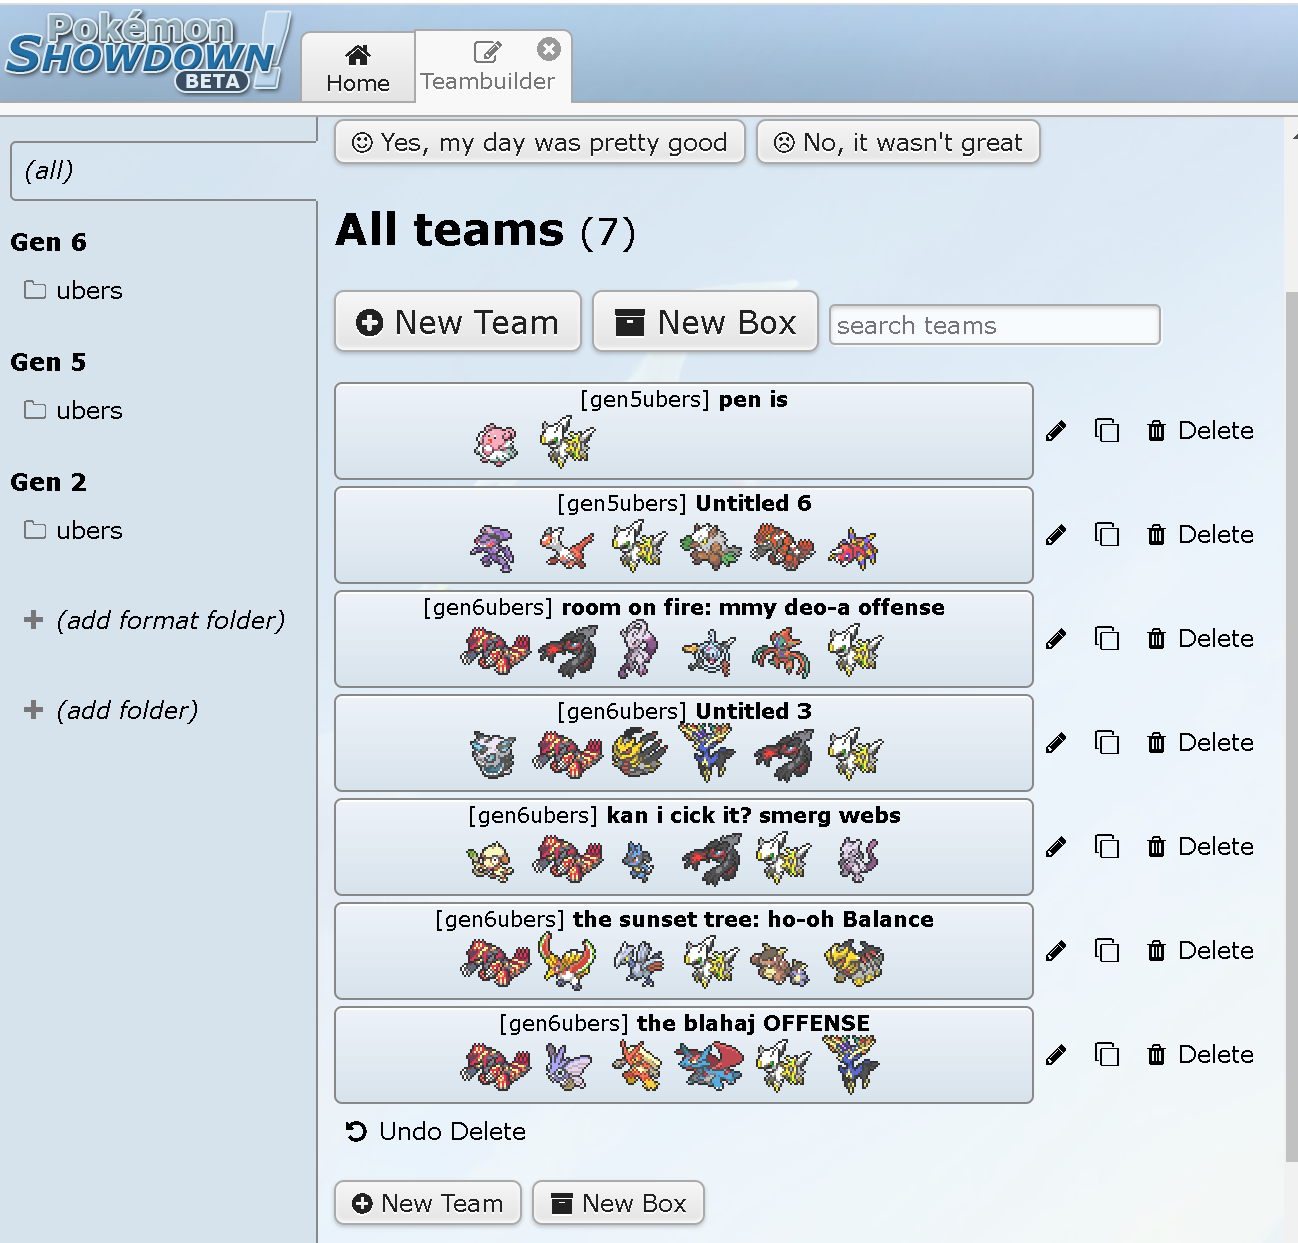
Task: Delete 'the blahaj OFFENSE' team
Action: [1200, 1055]
